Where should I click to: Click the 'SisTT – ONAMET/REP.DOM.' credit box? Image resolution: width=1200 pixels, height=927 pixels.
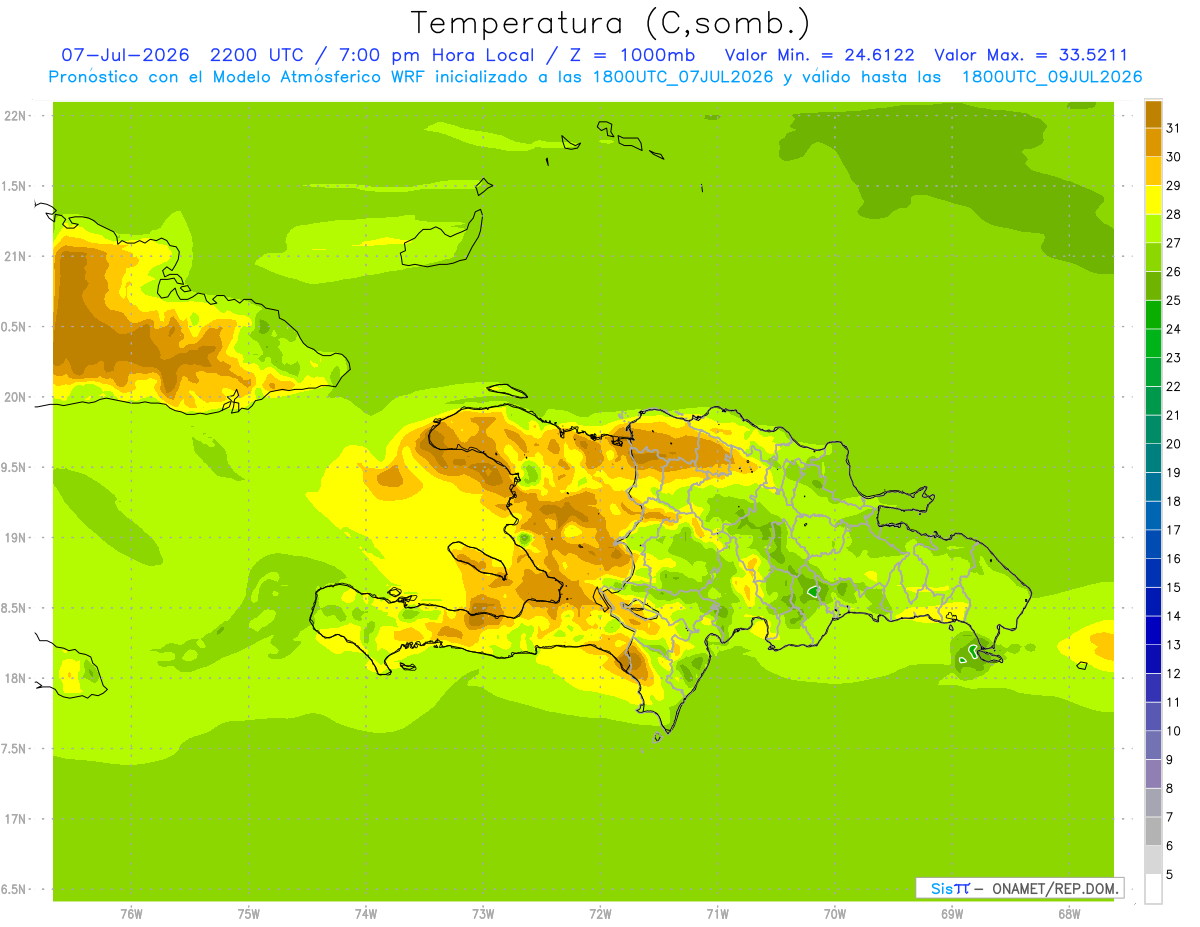1020,888
